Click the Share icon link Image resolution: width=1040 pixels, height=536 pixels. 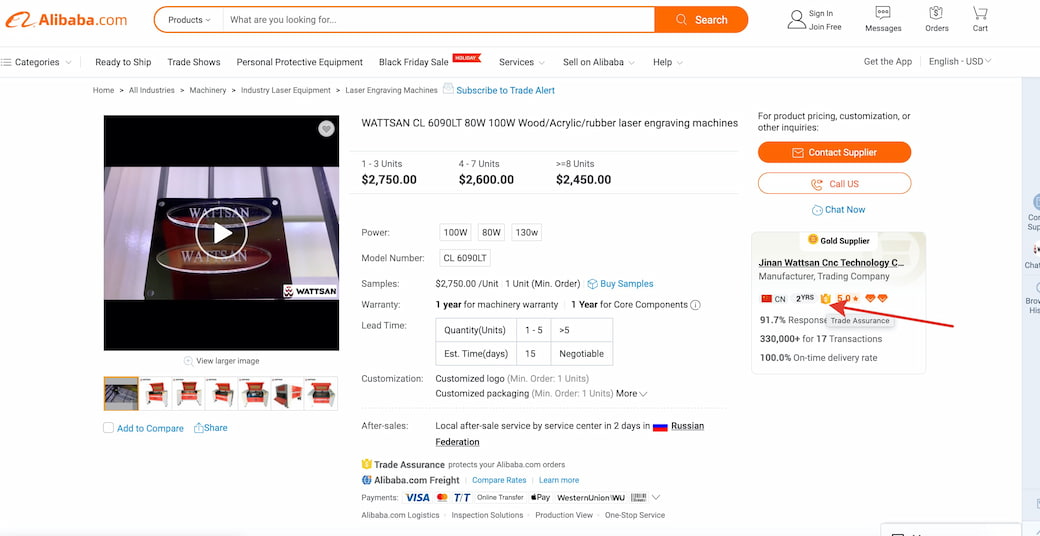[x=210, y=428]
